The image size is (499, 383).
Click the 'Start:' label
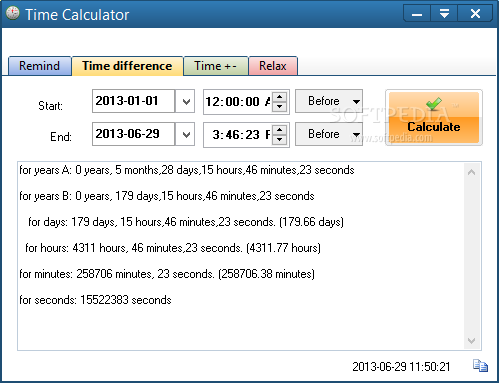[50, 106]
